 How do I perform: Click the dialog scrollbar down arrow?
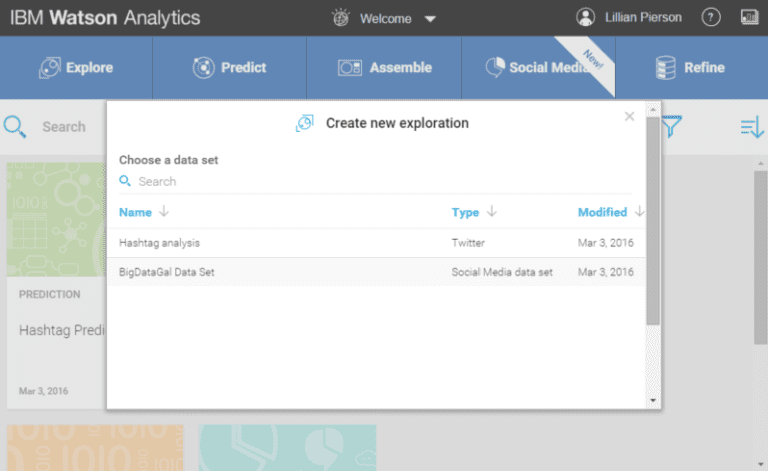pyautogui.click(x=652, y=400)
